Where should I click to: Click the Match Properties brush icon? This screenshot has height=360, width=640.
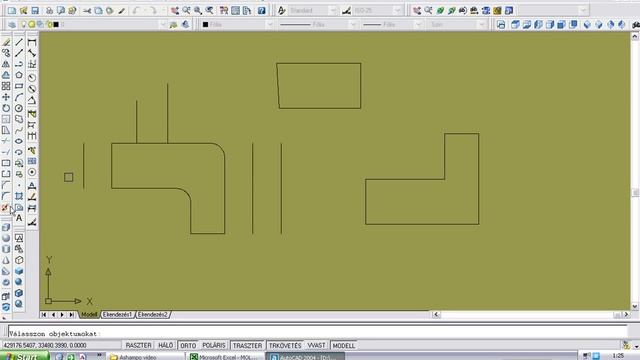[121, 11]
